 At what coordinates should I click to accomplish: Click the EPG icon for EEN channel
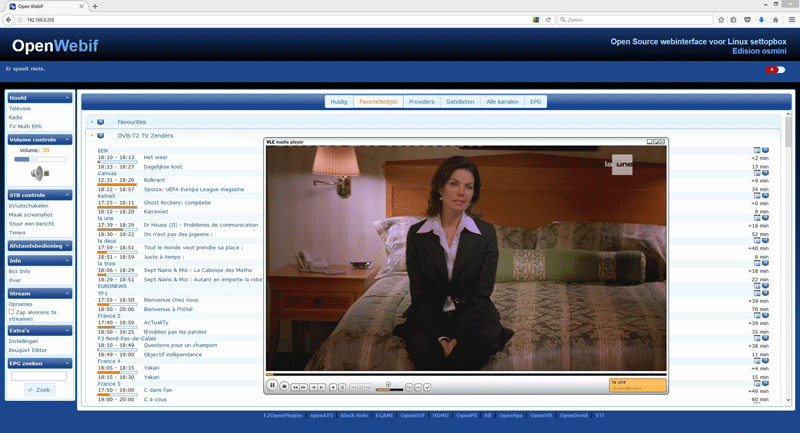pos(757,150)
